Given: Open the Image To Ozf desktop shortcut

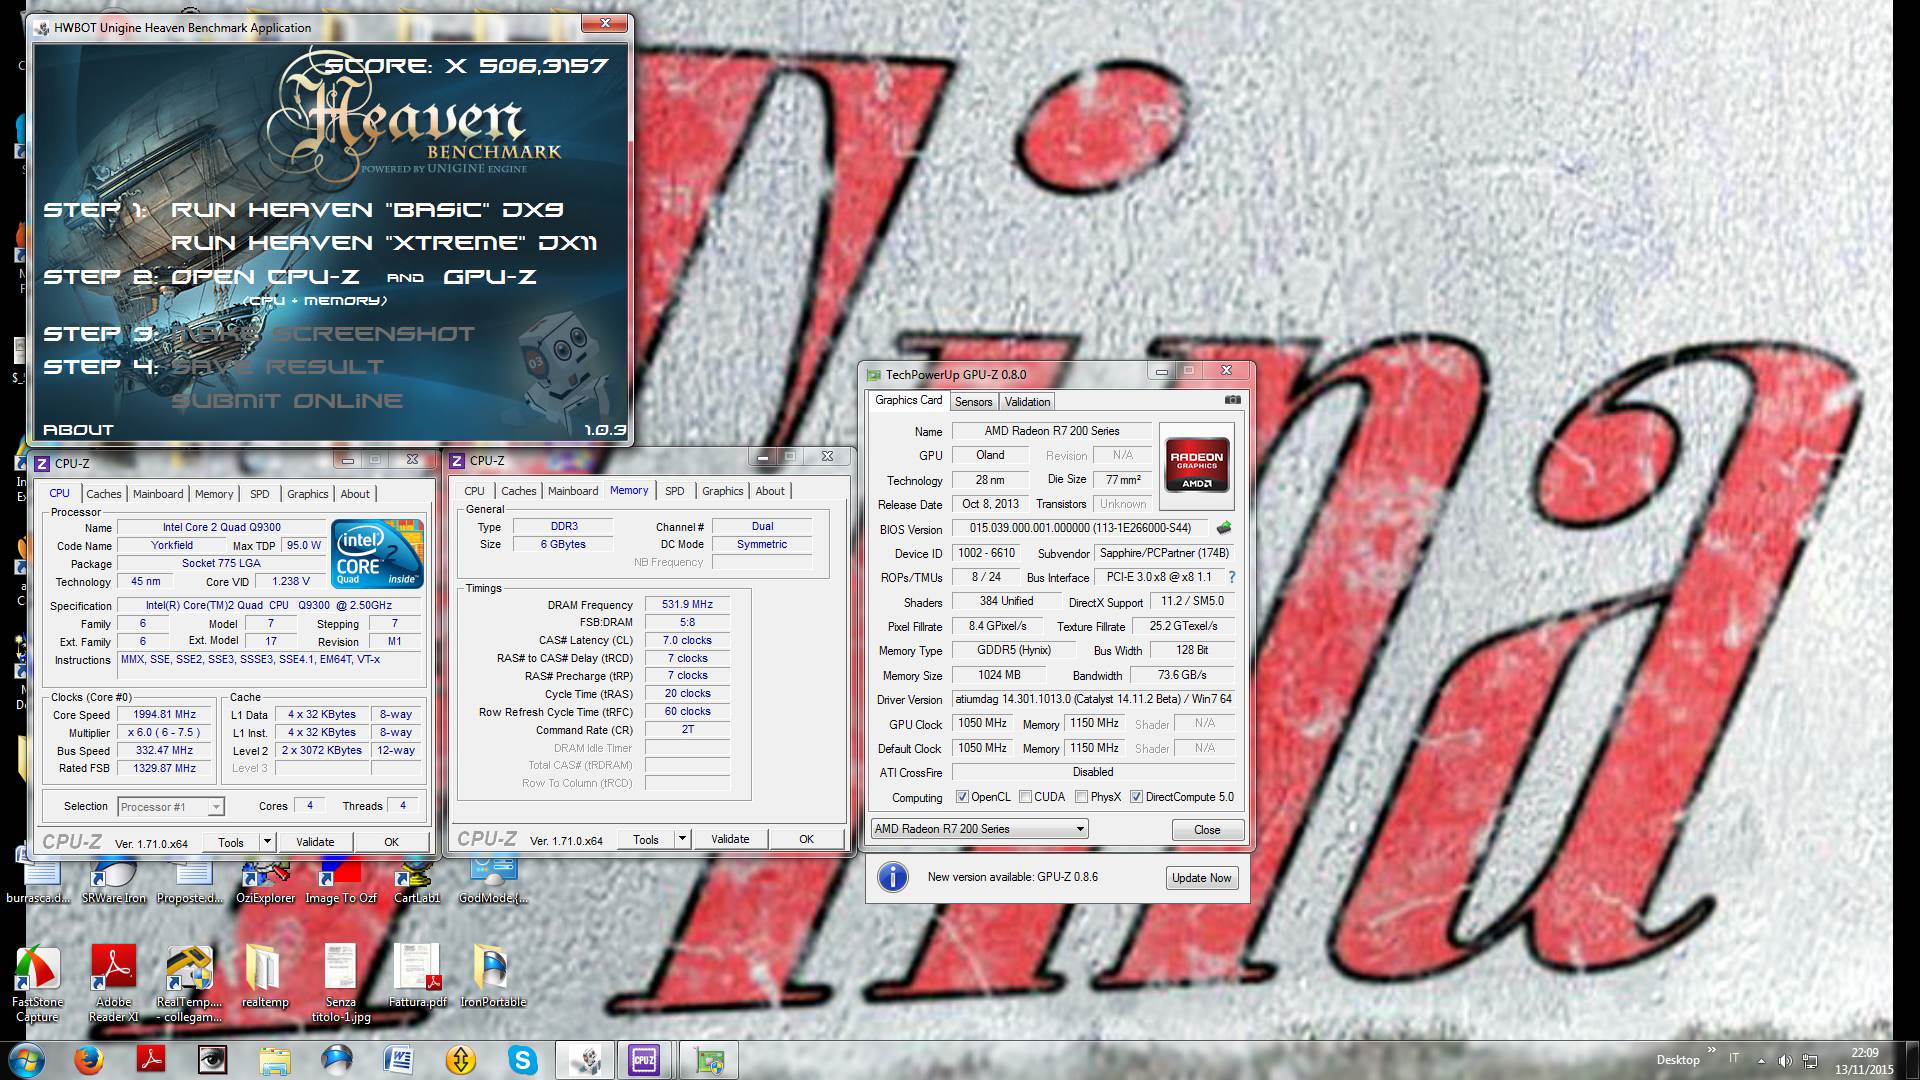Looking at the screenshot, I should coord(340,882).
